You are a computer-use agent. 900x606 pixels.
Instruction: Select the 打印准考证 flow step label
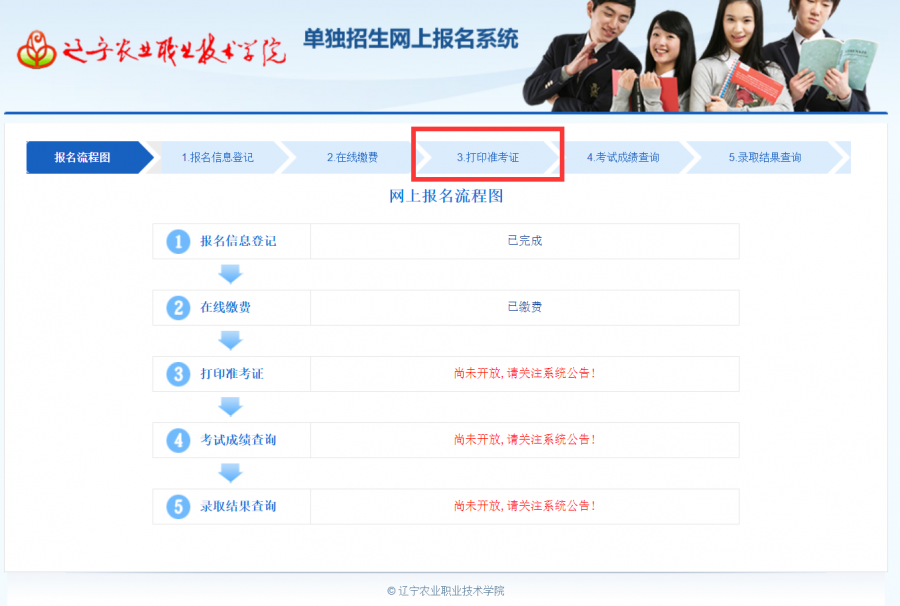(232, 374)
